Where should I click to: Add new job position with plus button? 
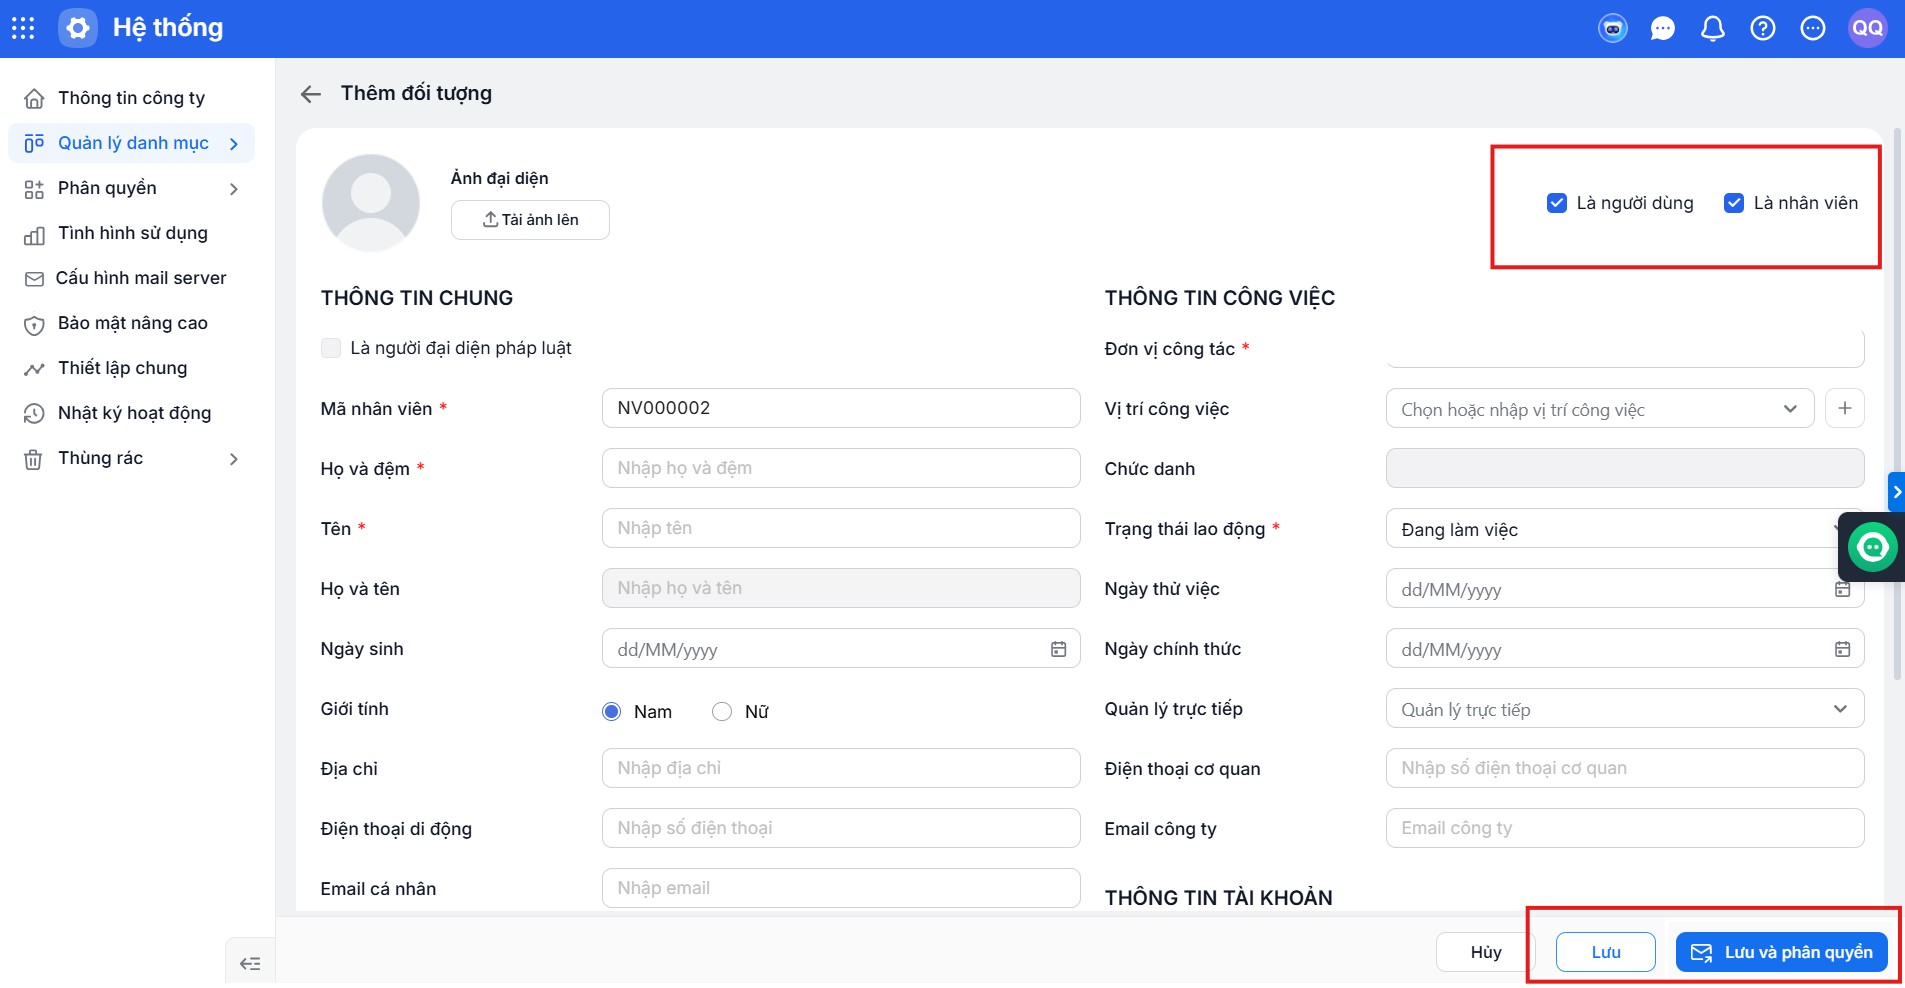pyautogui.click(x=1845, y=408)
